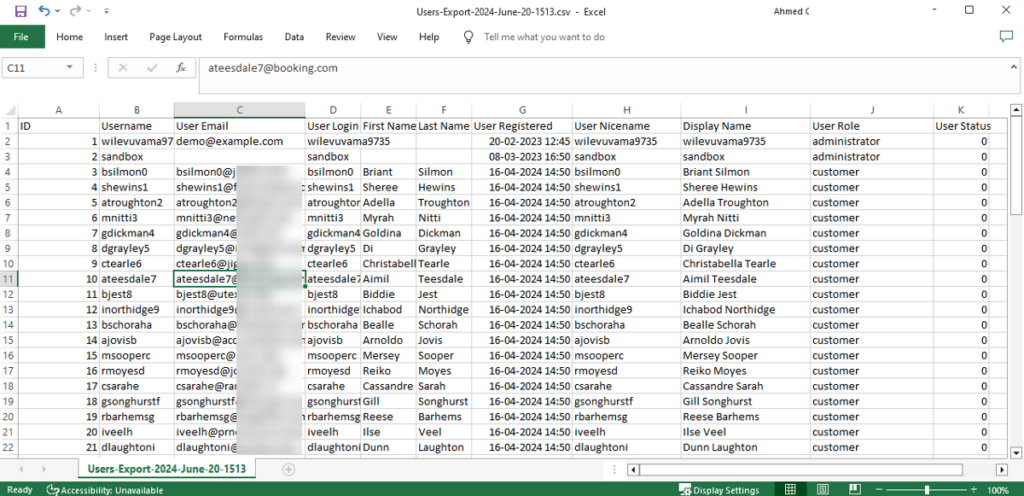Open the Undo history dropdown arrow
The height and width of the screenshot is (496, 1024).
58,12
